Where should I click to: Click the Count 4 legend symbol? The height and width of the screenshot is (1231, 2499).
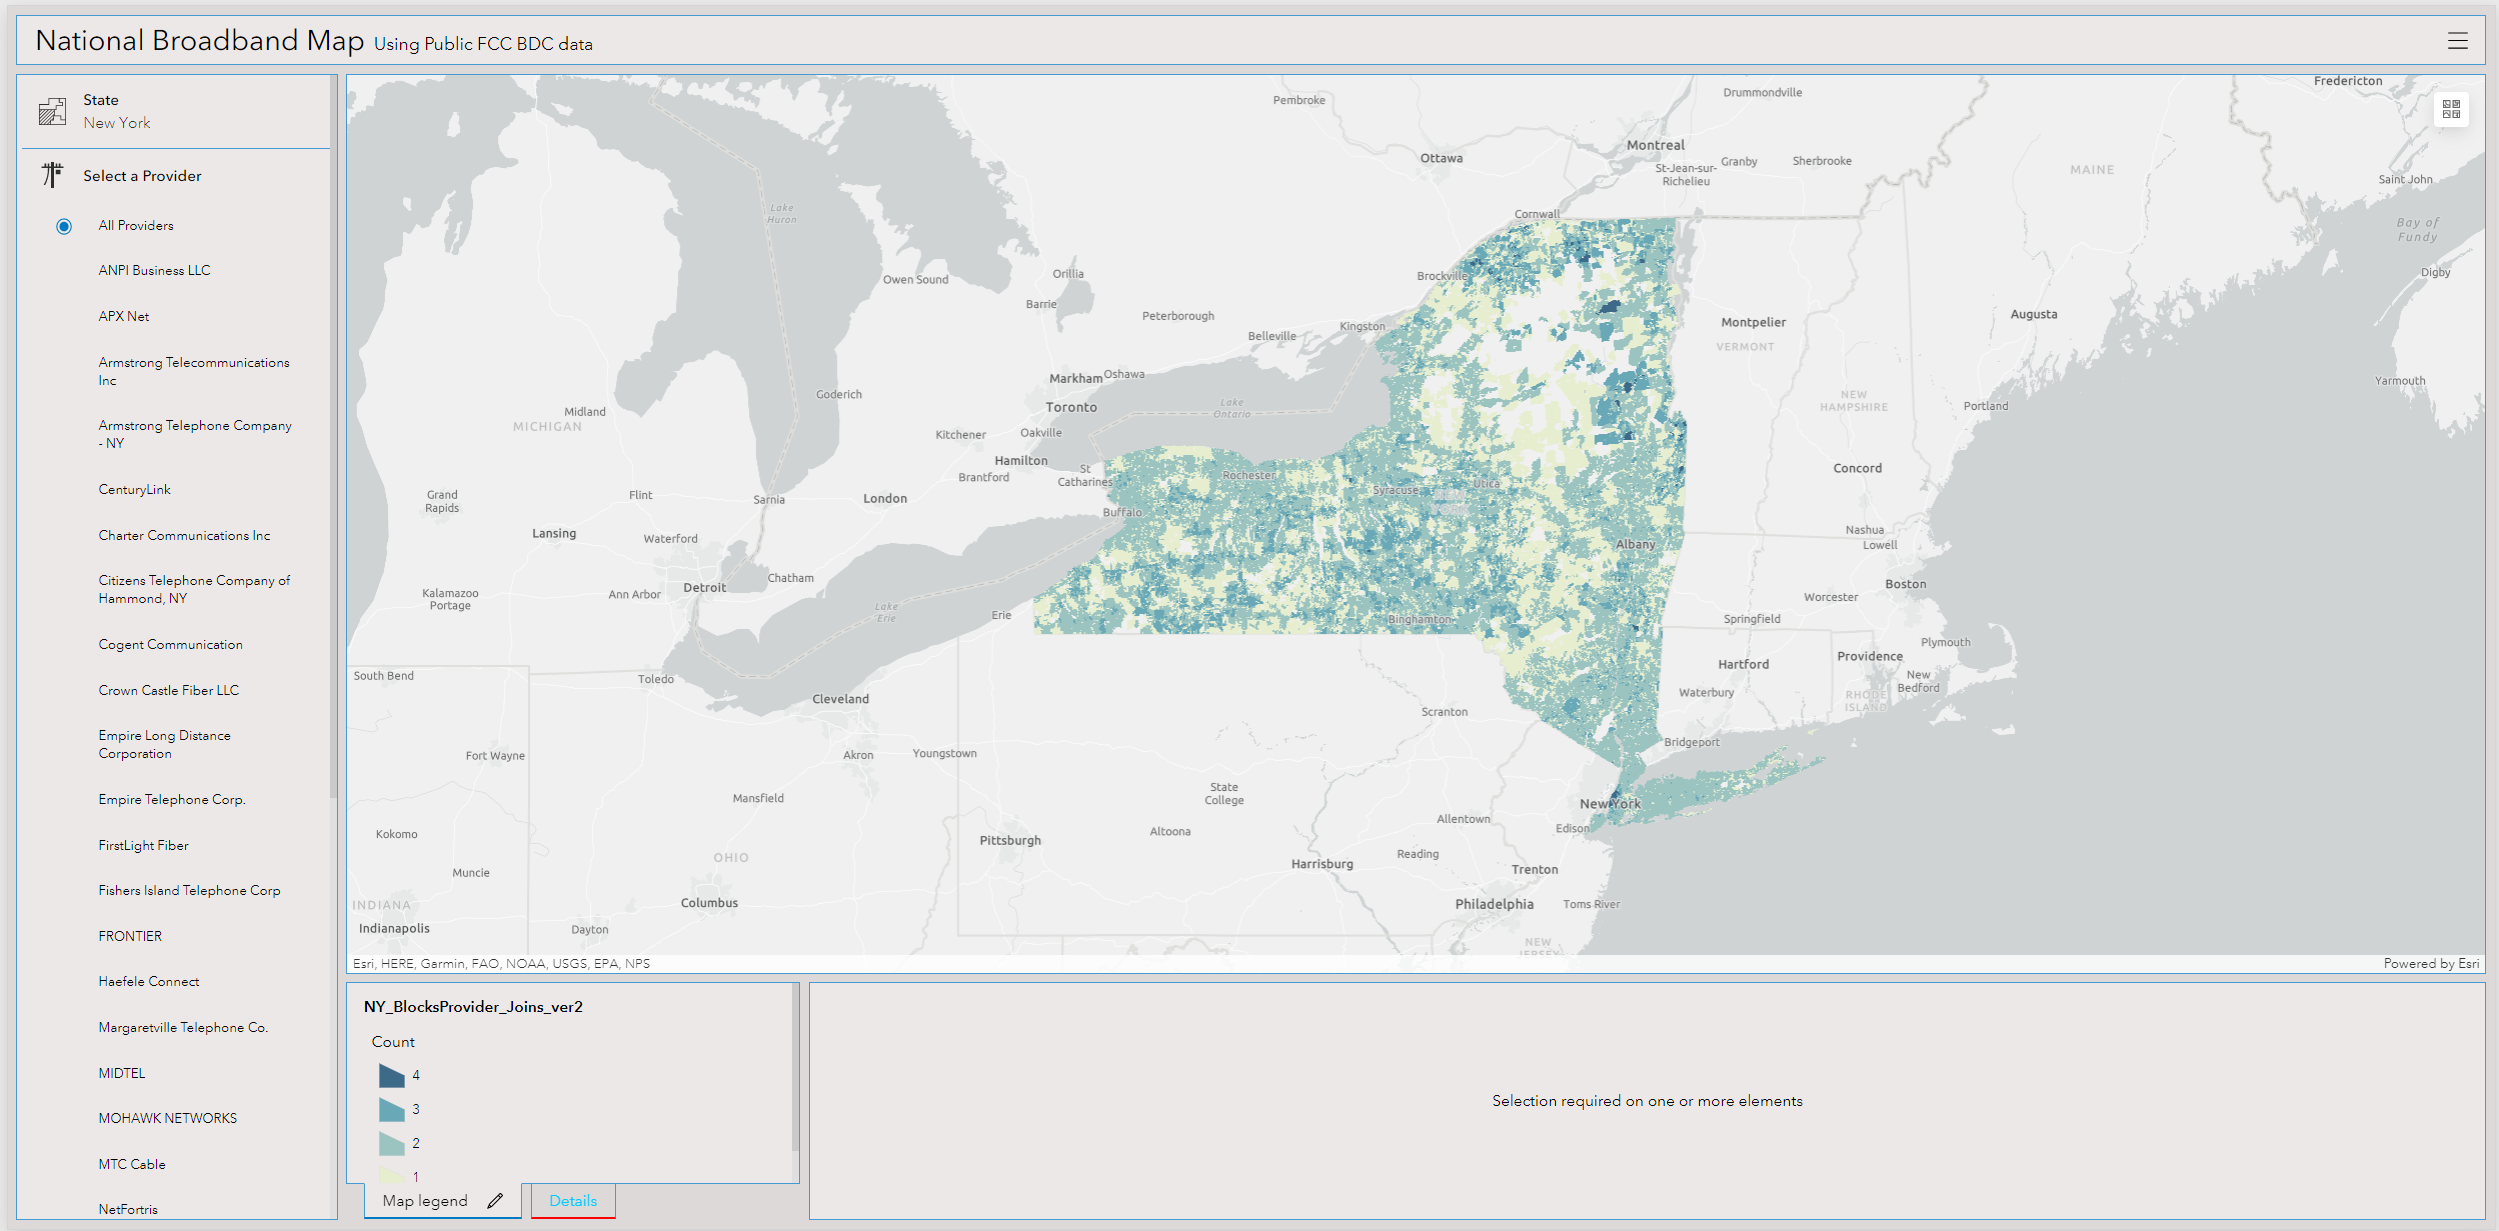coord(392,1076)
